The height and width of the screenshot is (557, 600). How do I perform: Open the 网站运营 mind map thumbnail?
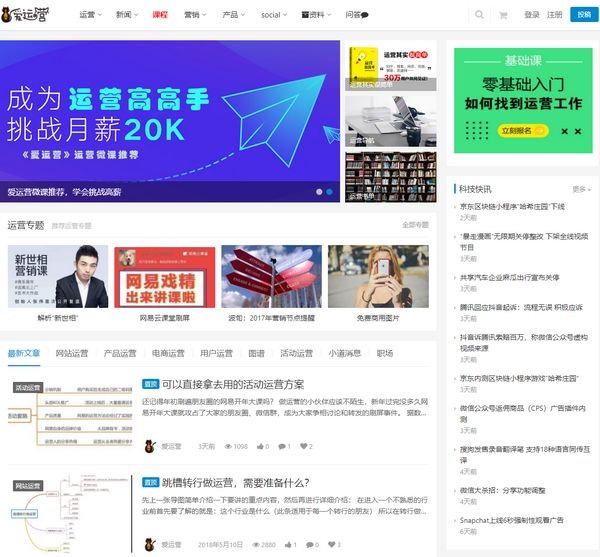click(x=70, y=514)
